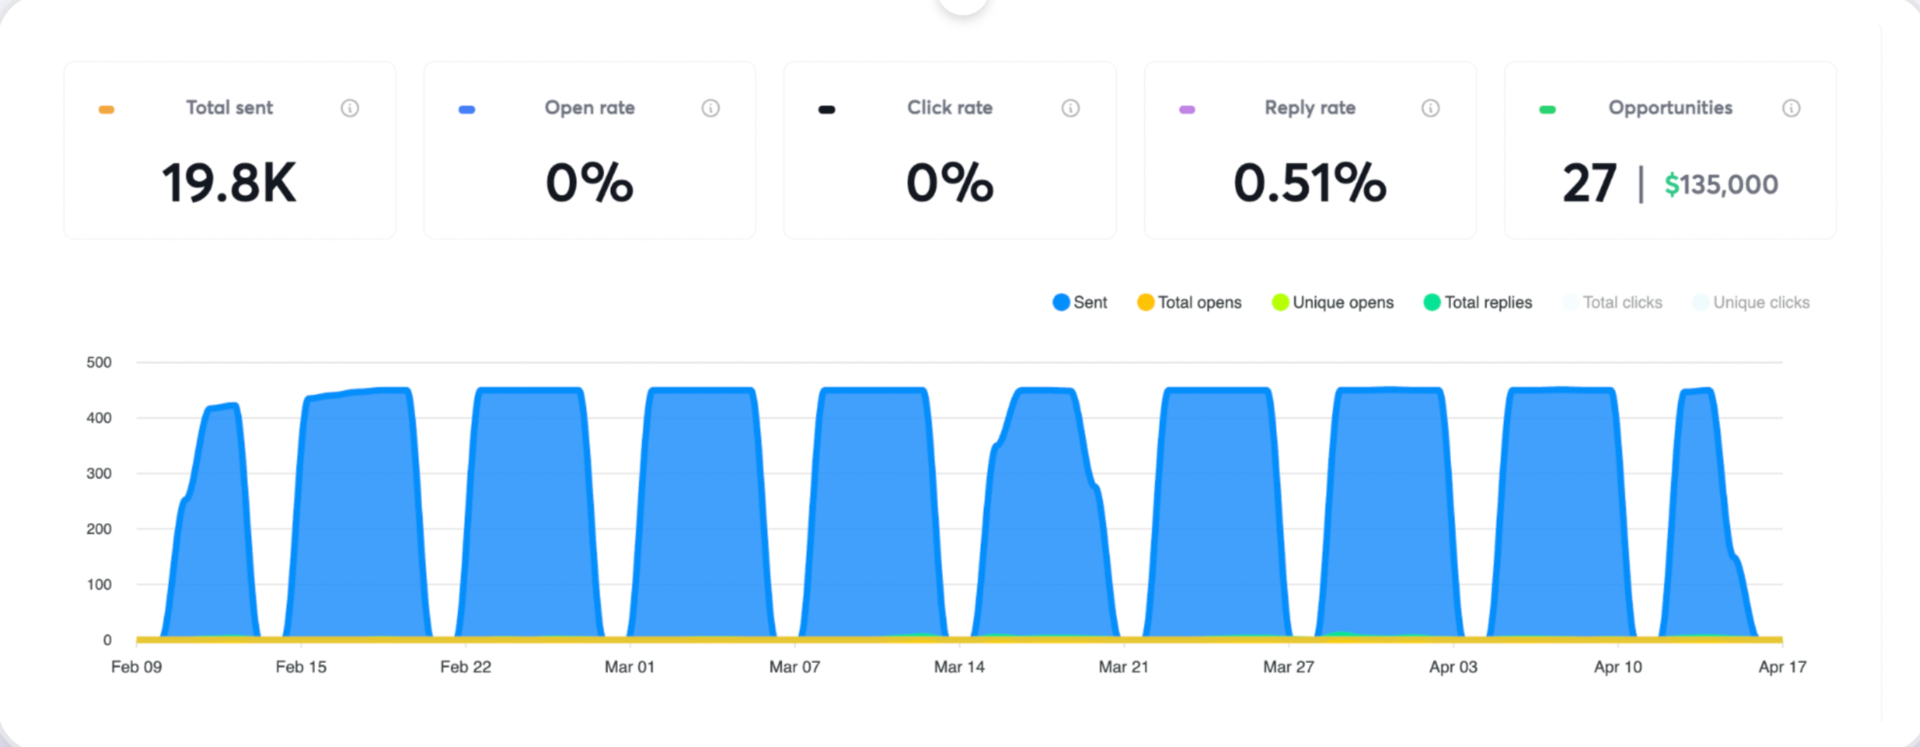Click the 500 y-axis label
Image resolution: width=1920 pixels, height=747 pixels.
click(99, 362)
